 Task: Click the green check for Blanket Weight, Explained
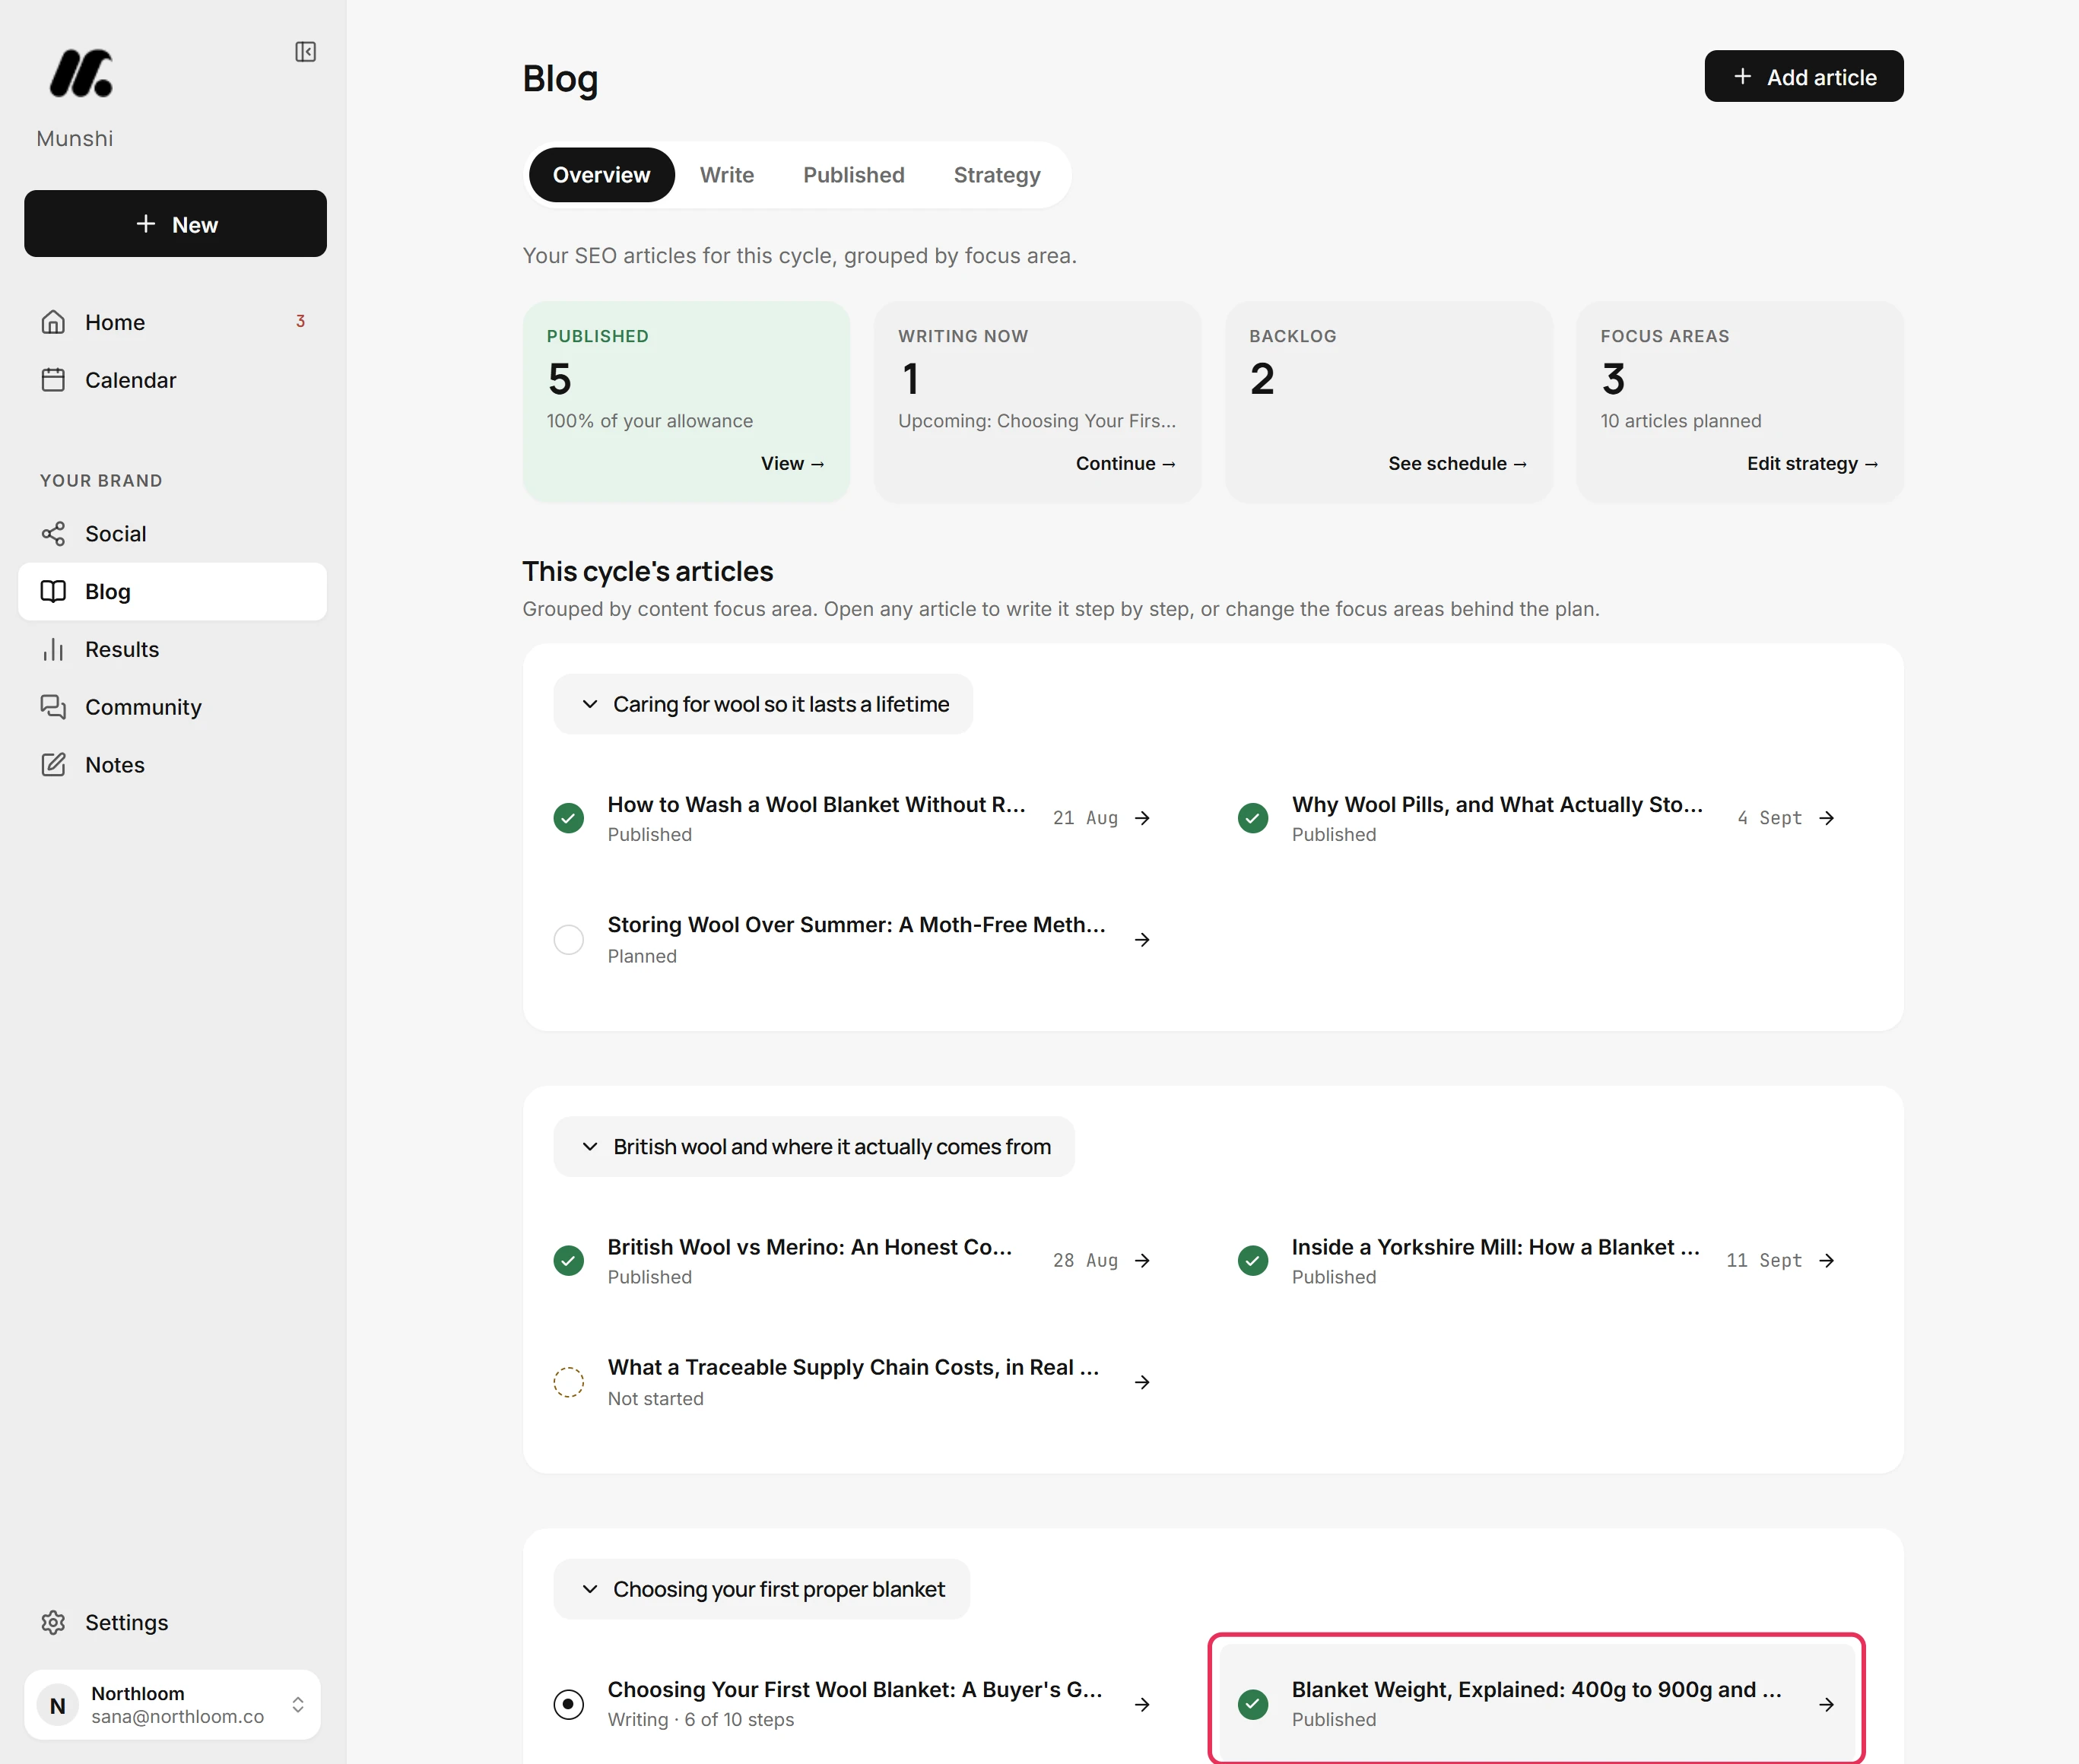tap(1253, 1705)
